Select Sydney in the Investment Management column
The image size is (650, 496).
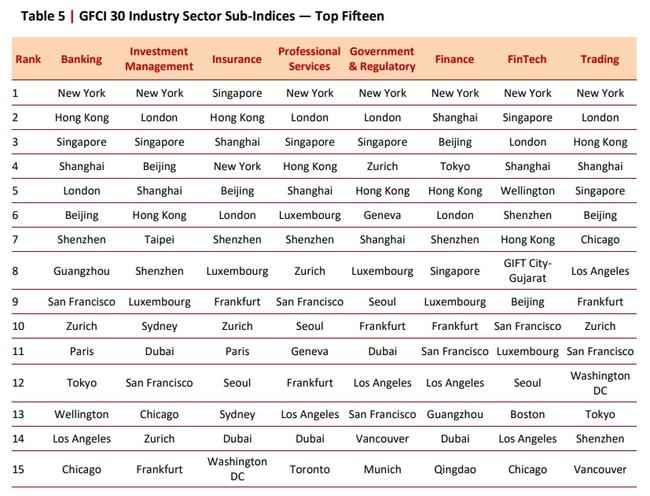pos(159,326)
